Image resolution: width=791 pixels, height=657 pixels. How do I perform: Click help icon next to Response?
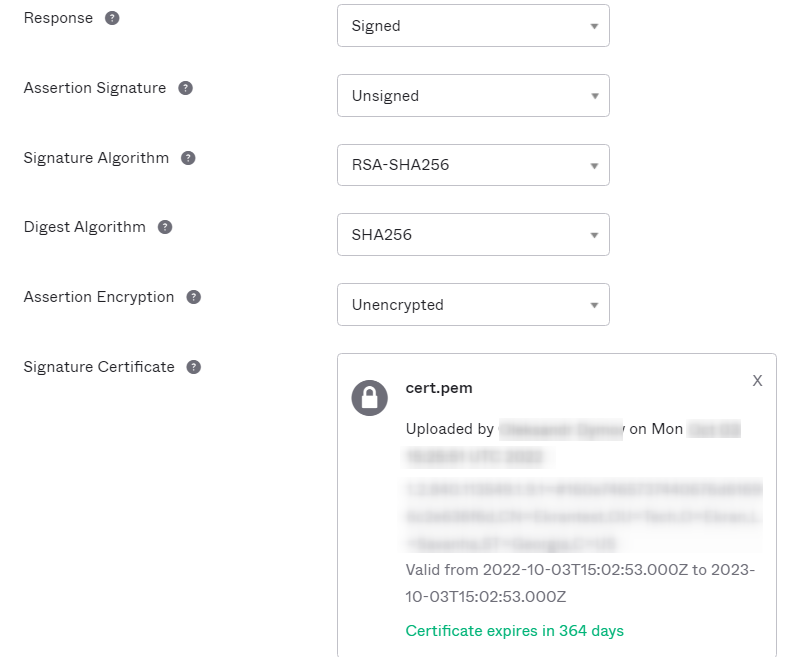(x=112, y=18)
